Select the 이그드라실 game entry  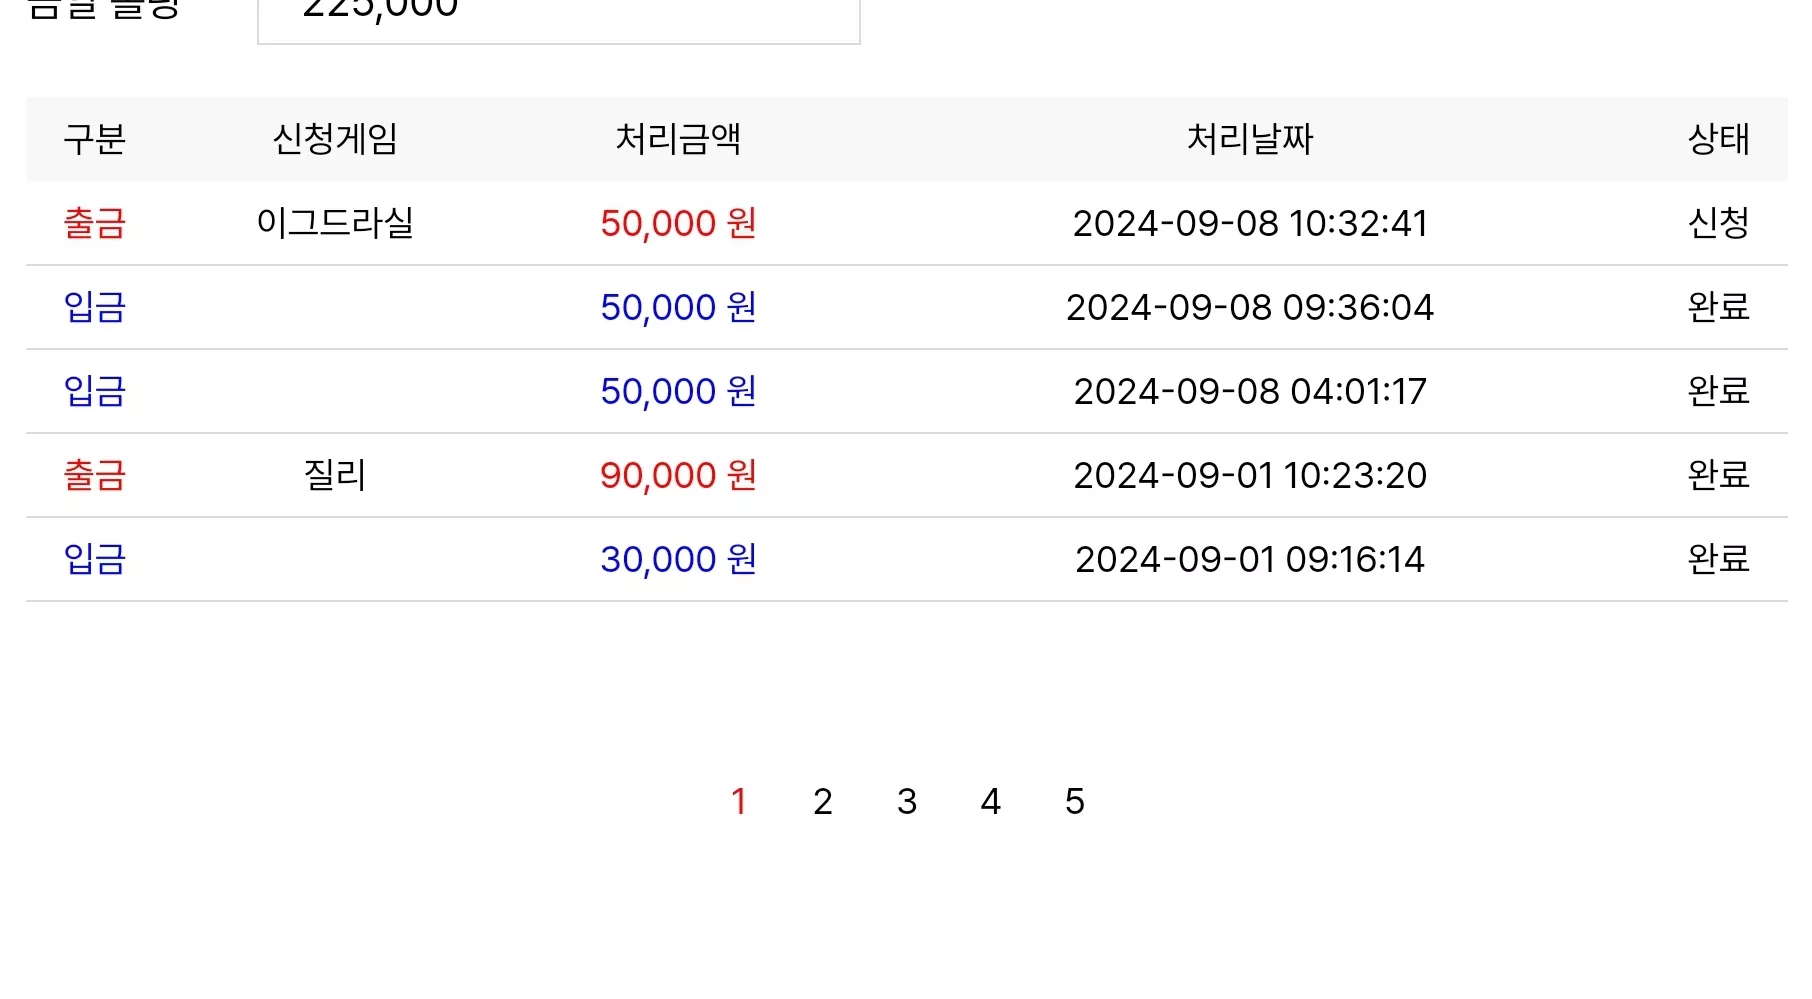(x=336, y=223)
